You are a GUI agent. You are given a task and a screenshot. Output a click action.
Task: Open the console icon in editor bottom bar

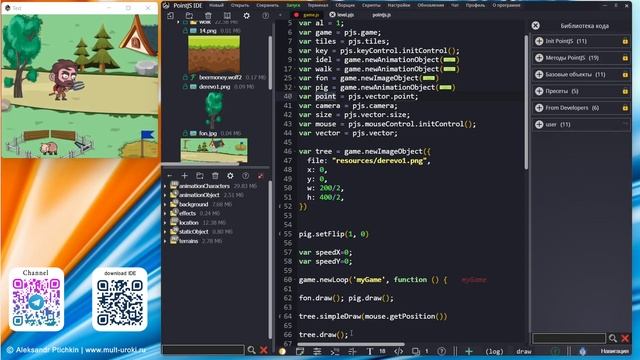point(335,351)
